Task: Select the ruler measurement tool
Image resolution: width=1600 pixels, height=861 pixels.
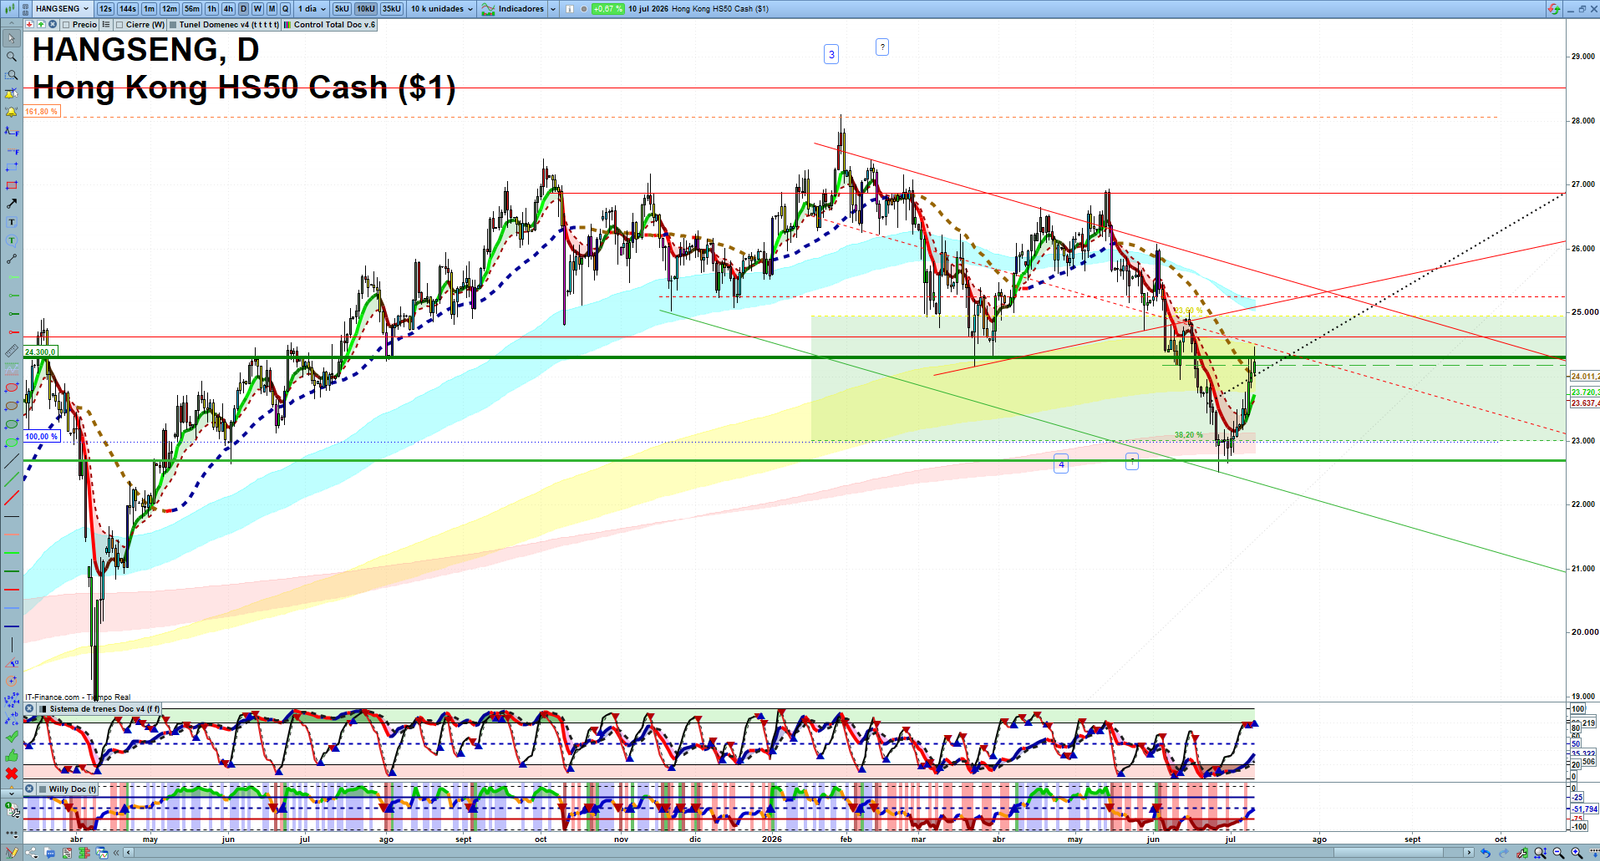Action: (11, 351)
